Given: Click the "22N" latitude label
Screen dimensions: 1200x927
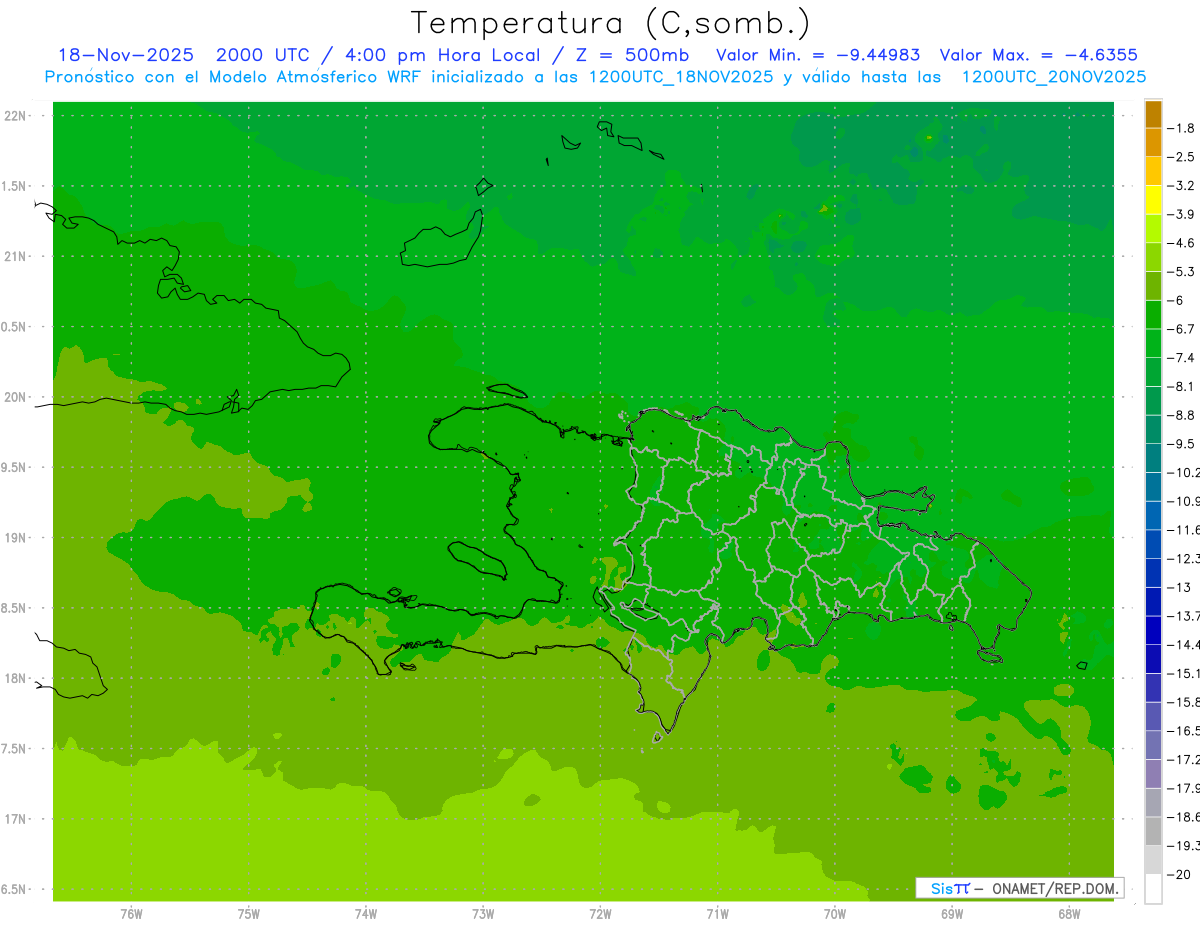Looking at the screenshot, I should pyautogui.click(x=15, y=116).
